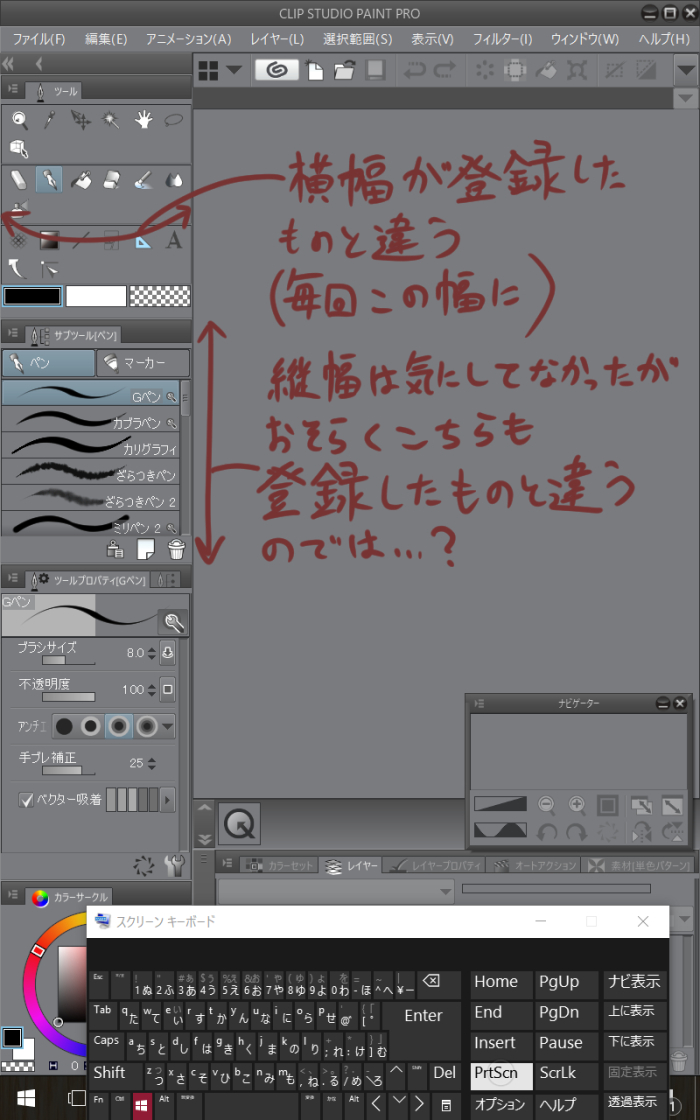Image resolution: width=700 pixels, height=1120 pixels.
Task: Select the Pencil tool
Action: point(18,179)
